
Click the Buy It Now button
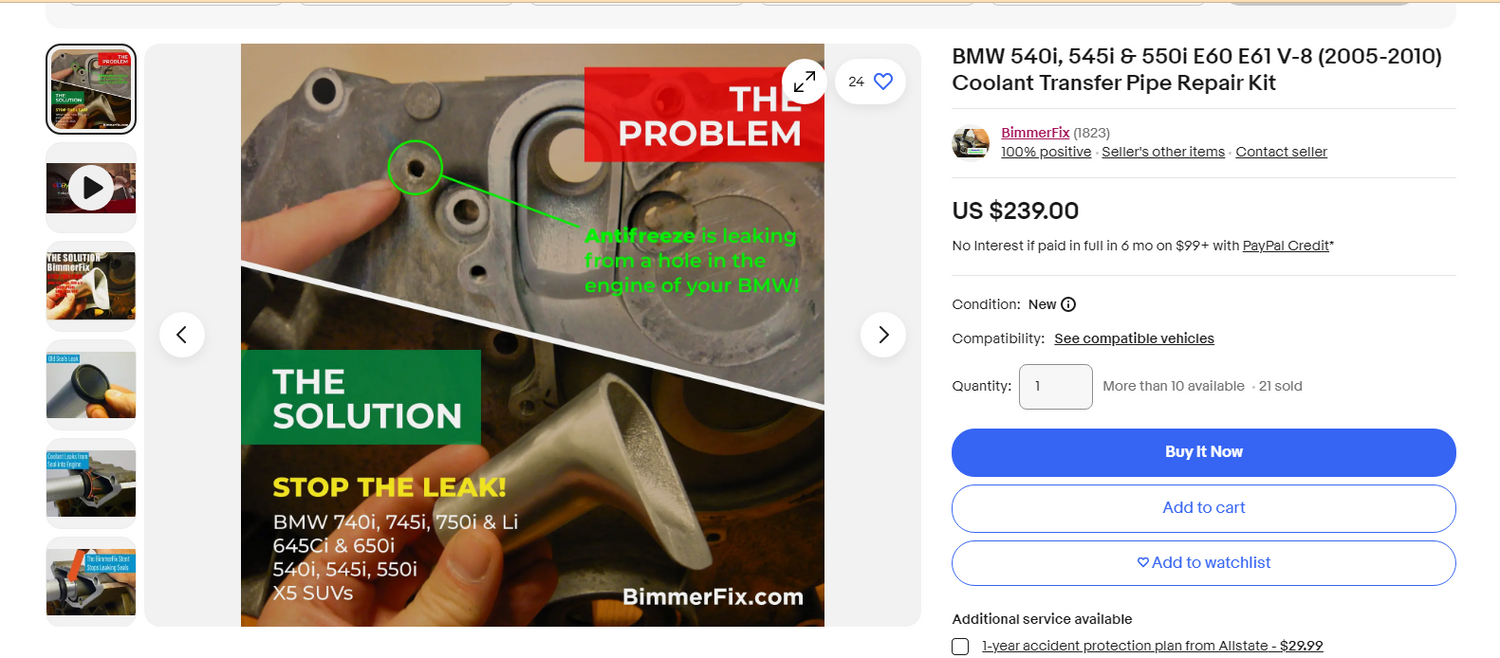[1204, 452]
